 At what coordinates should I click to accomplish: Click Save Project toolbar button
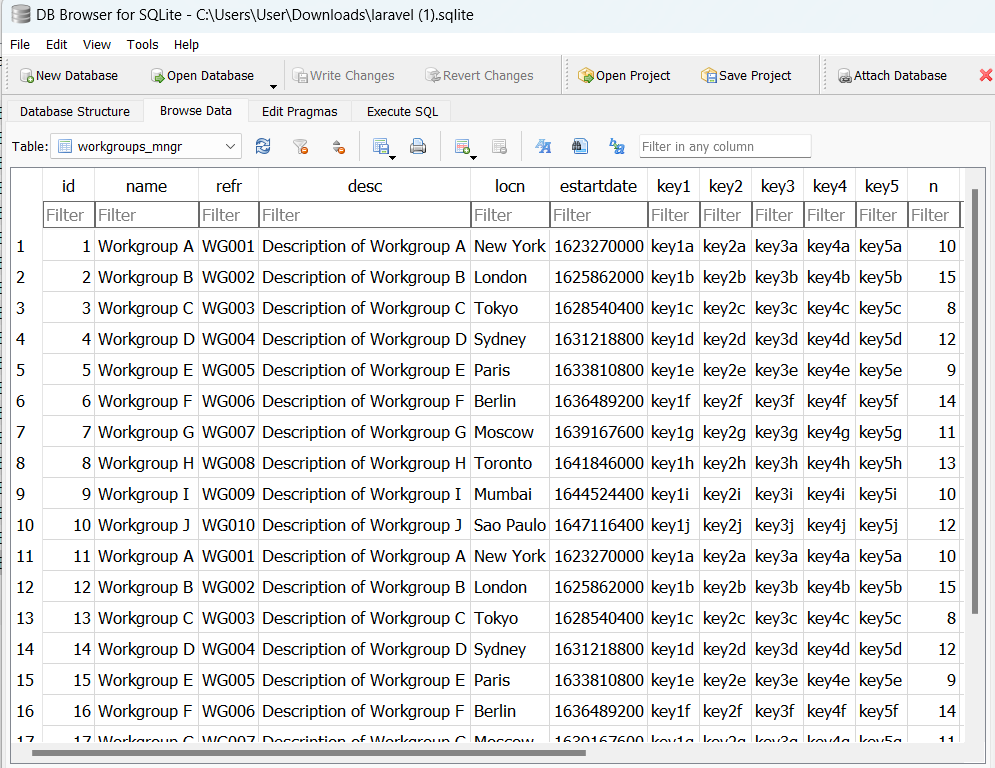click(746, 76)
